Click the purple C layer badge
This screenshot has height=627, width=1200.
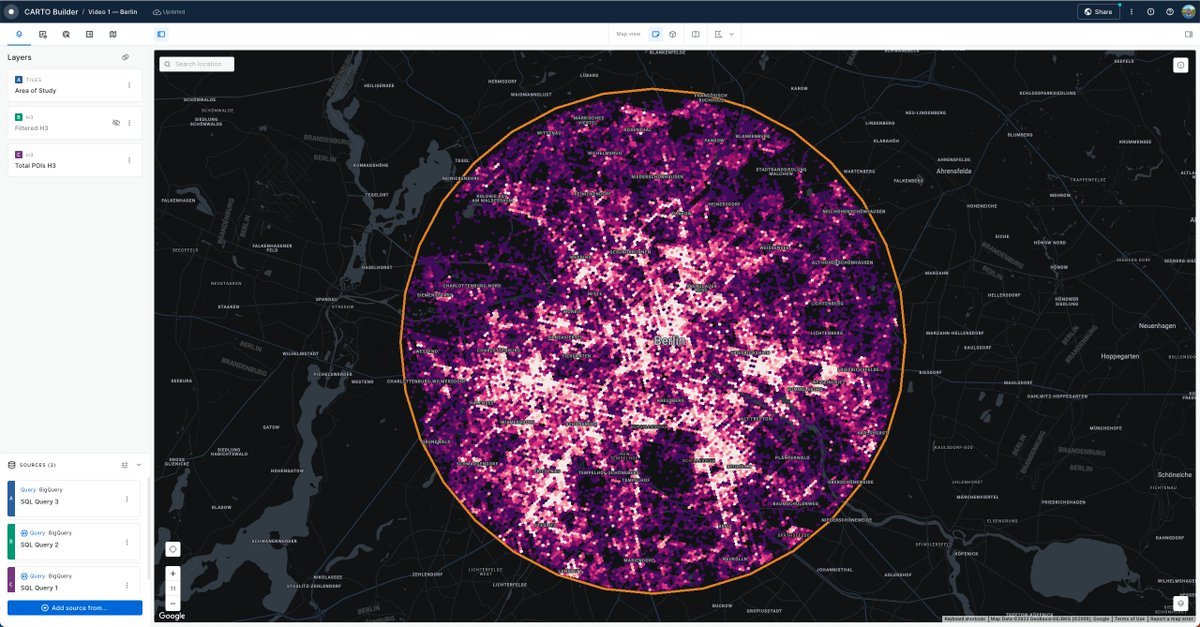[x=19, y=154]
